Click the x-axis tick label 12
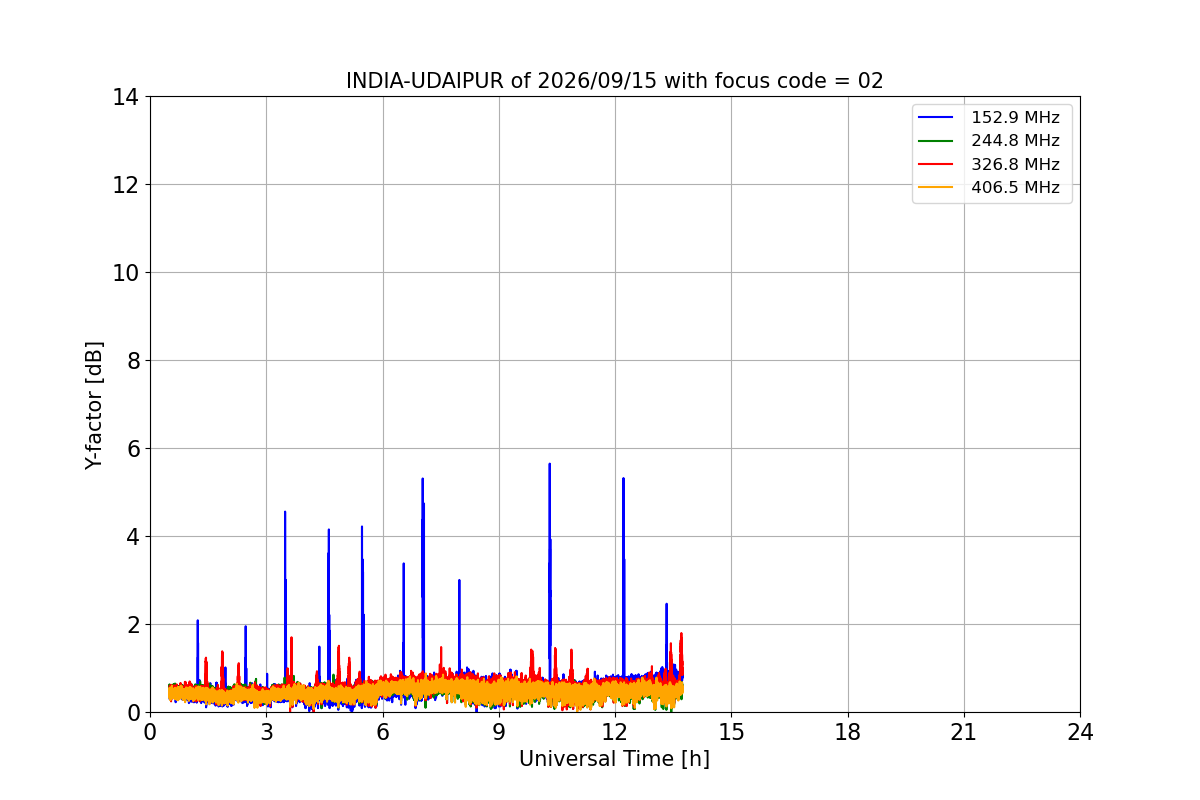Screen dimensions: 1200x800 [x=615, y=732]
